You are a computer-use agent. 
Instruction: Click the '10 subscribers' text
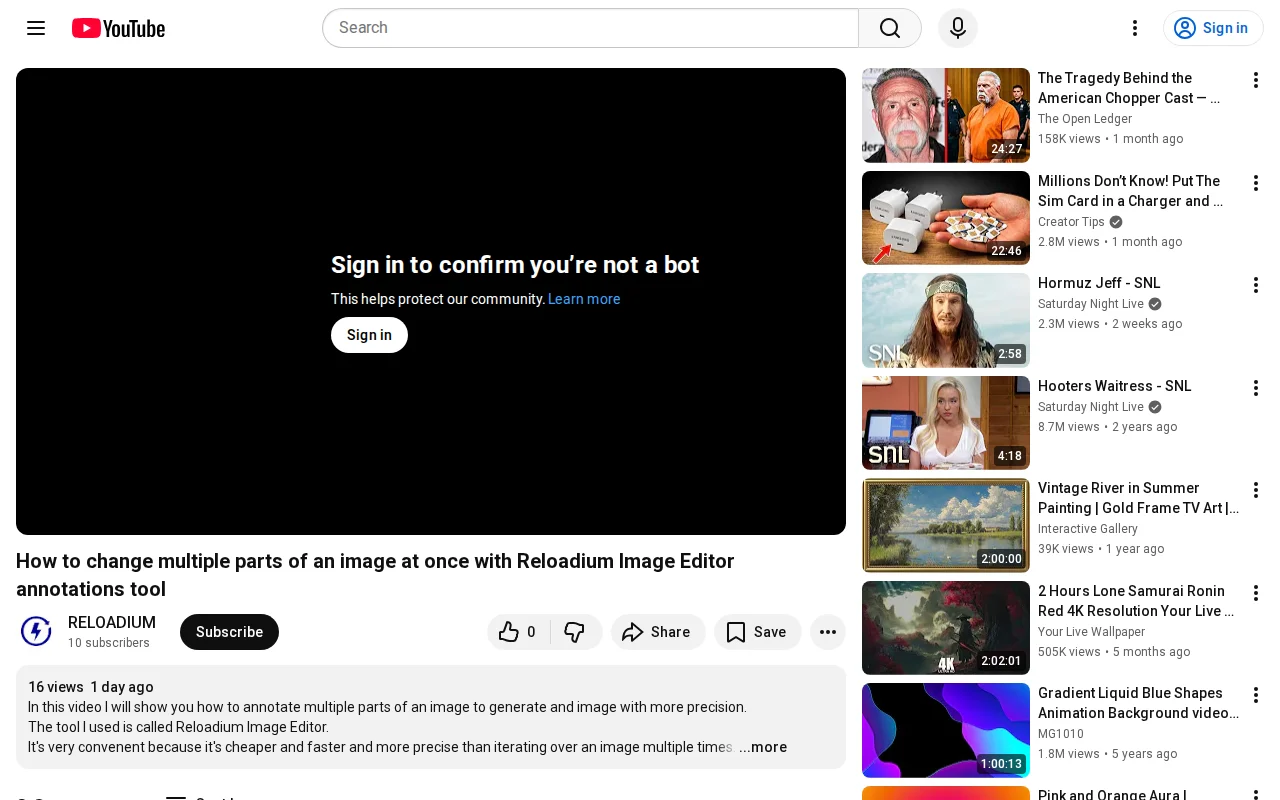tap(109, 643)
